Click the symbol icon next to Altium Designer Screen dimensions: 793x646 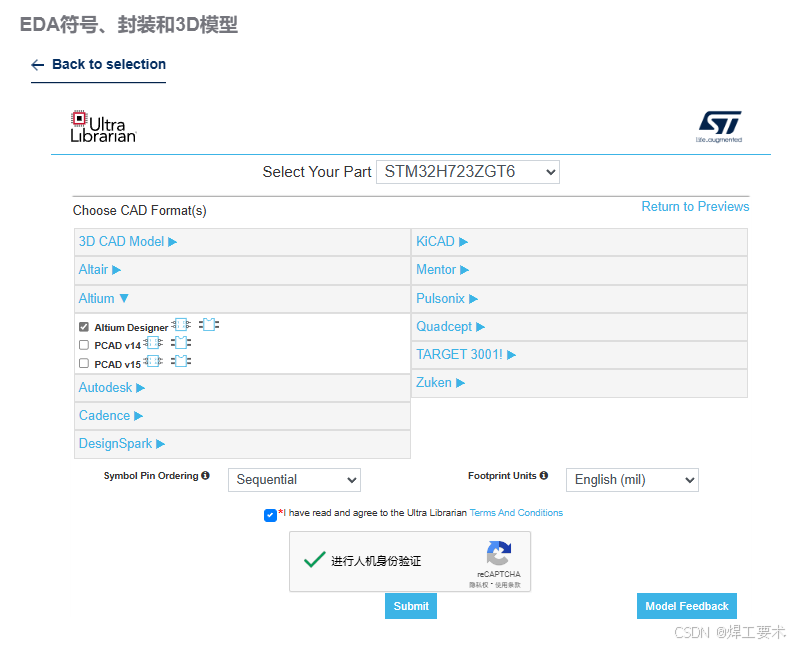(181, 325)
